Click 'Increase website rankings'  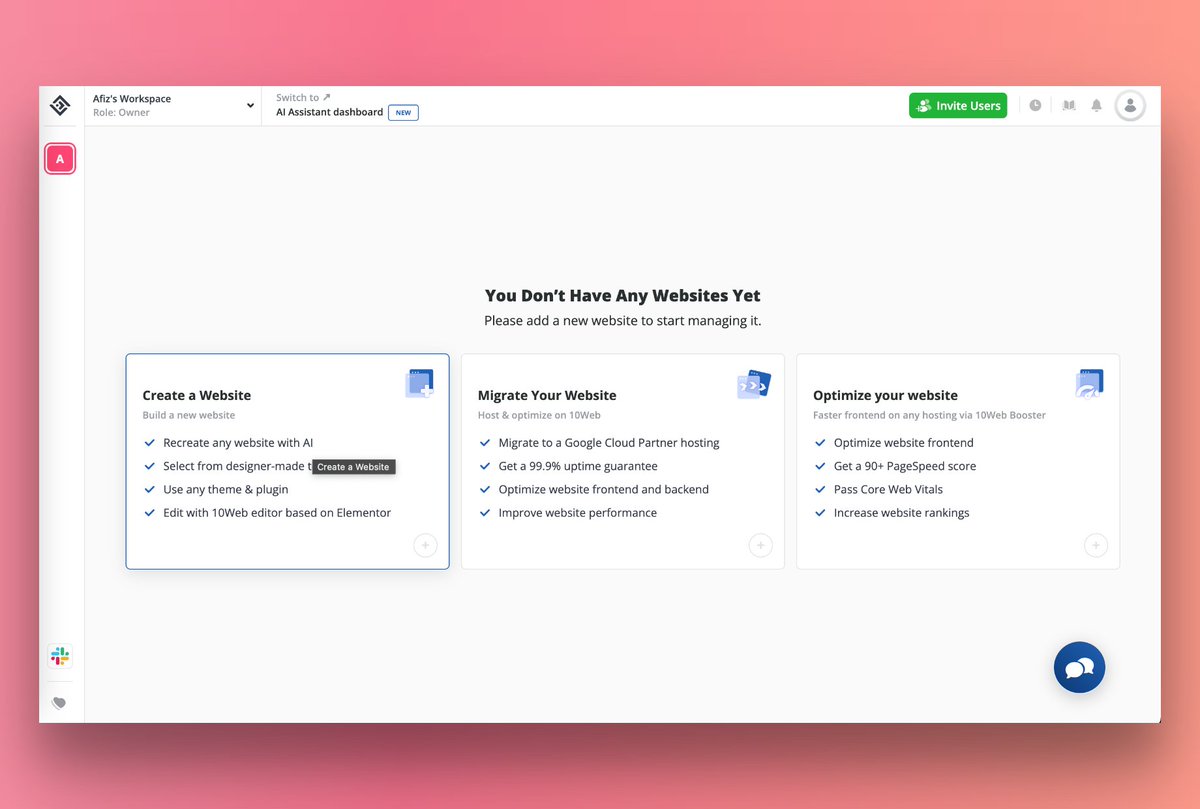[902, 512]
